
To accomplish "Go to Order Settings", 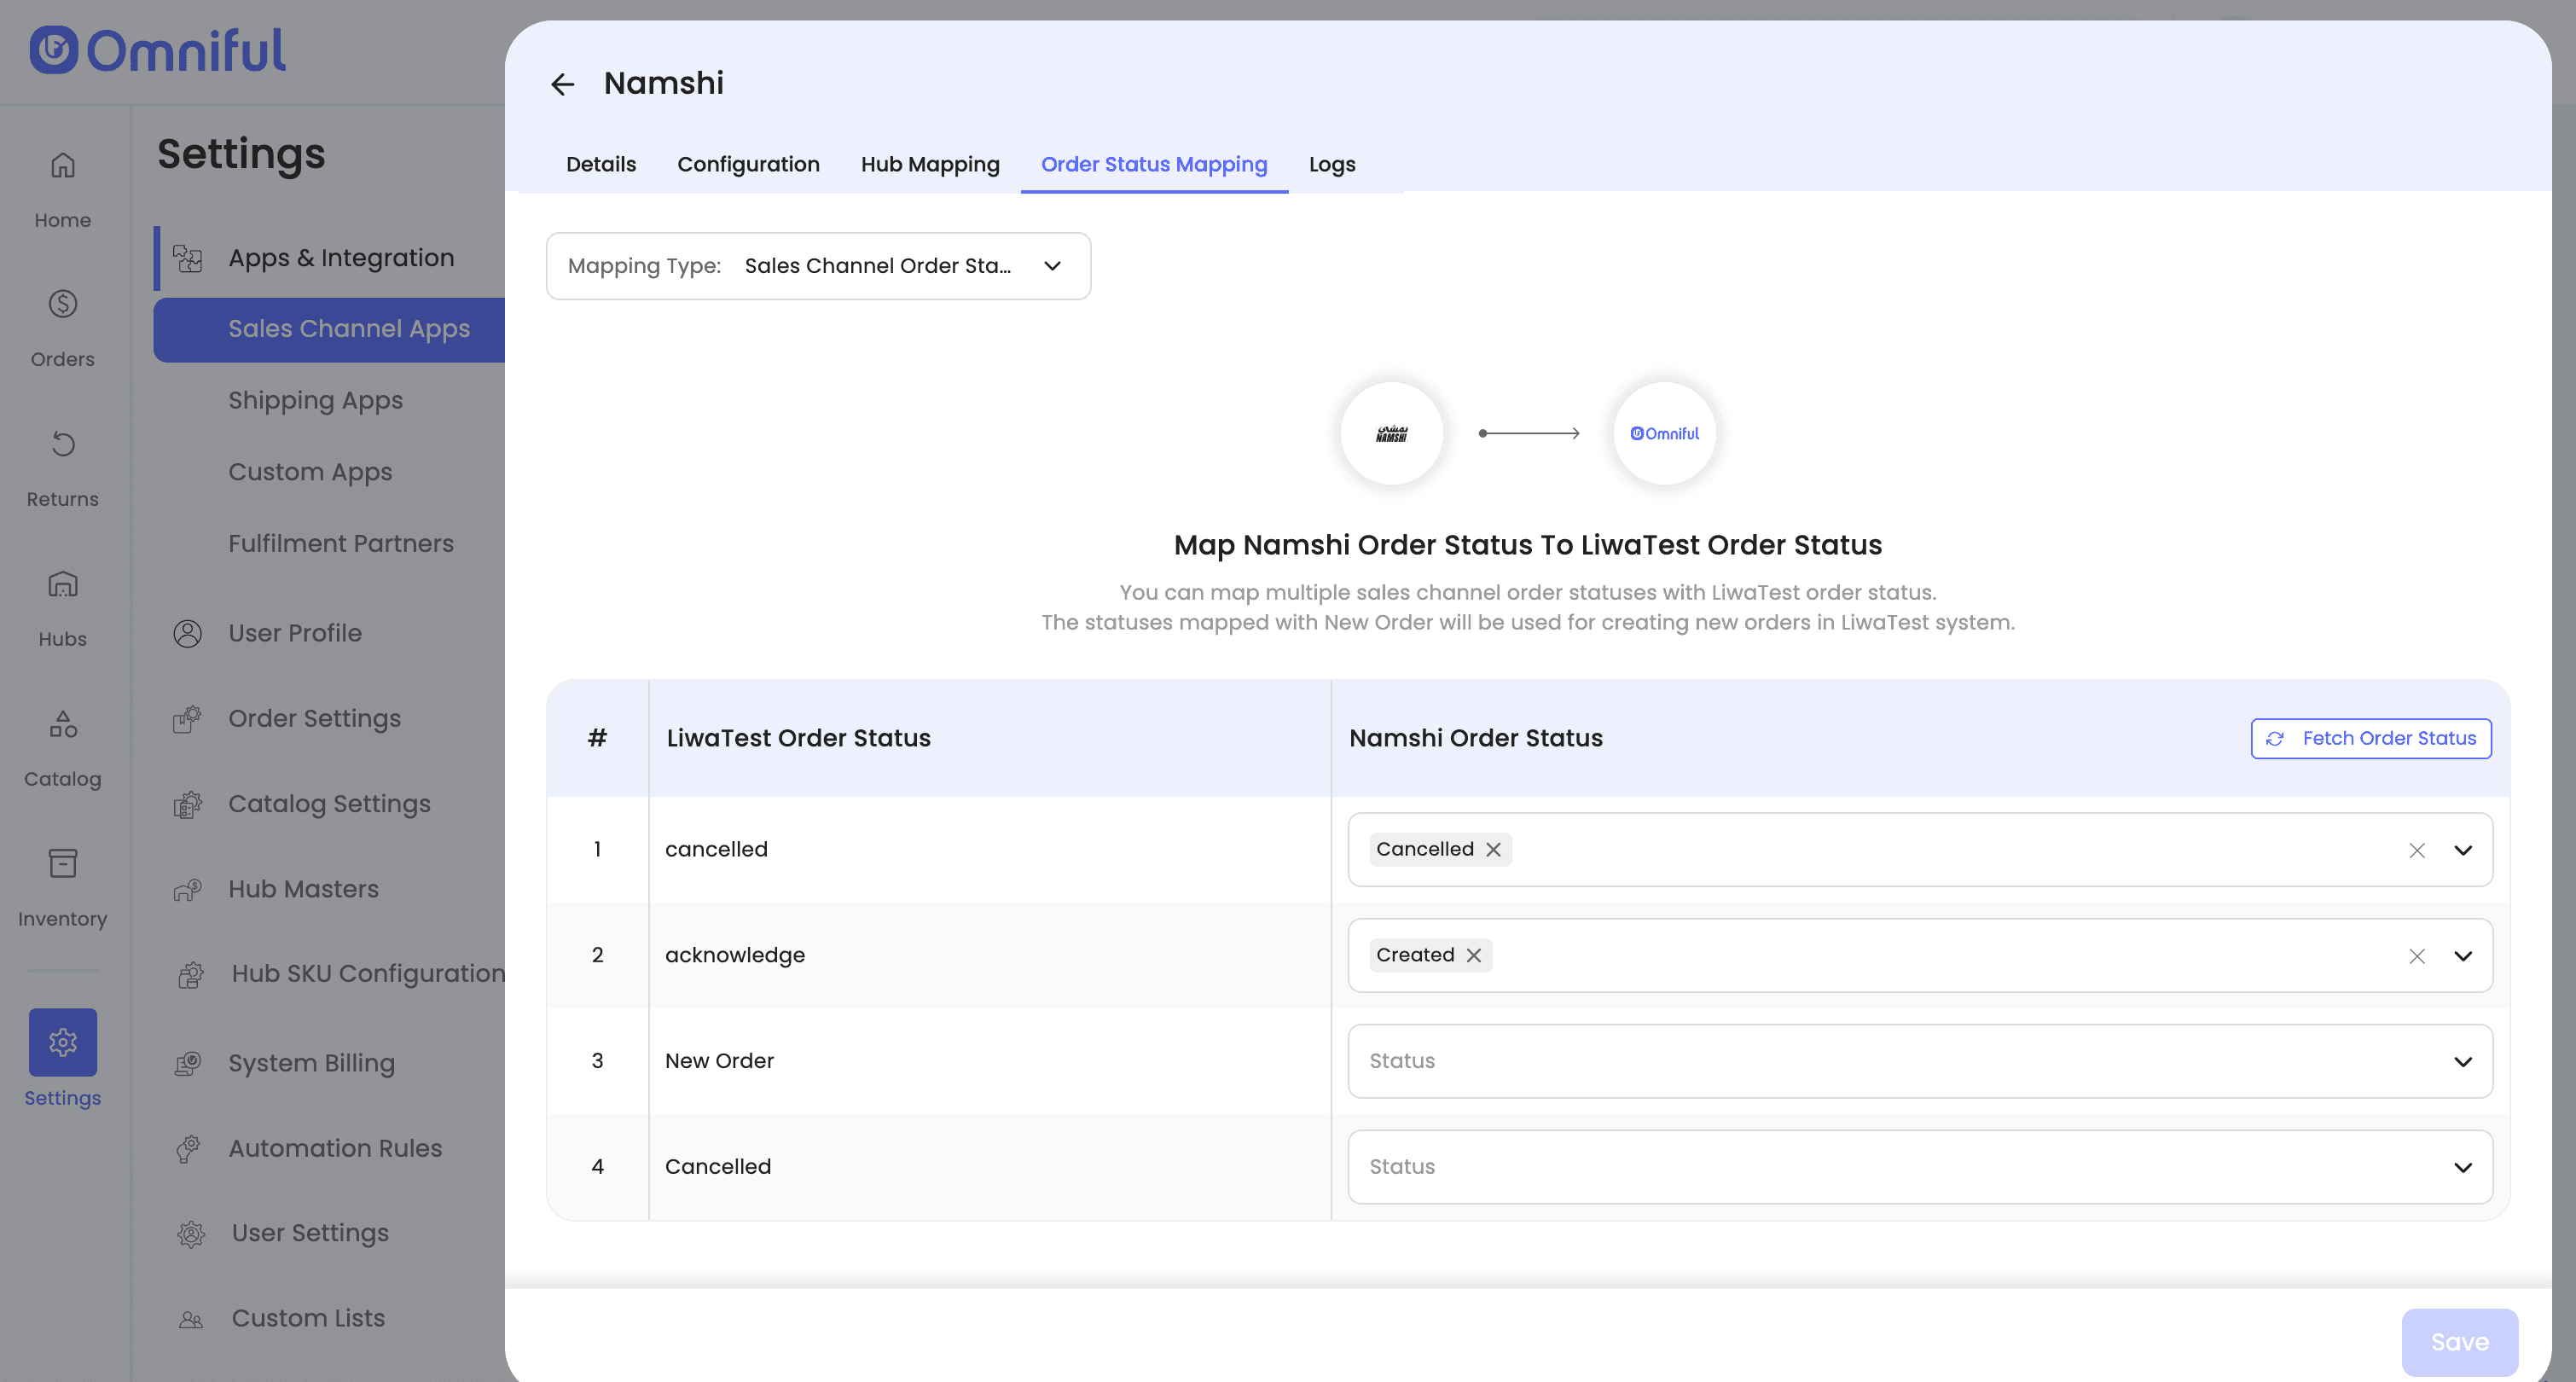I will coord(314,719).
